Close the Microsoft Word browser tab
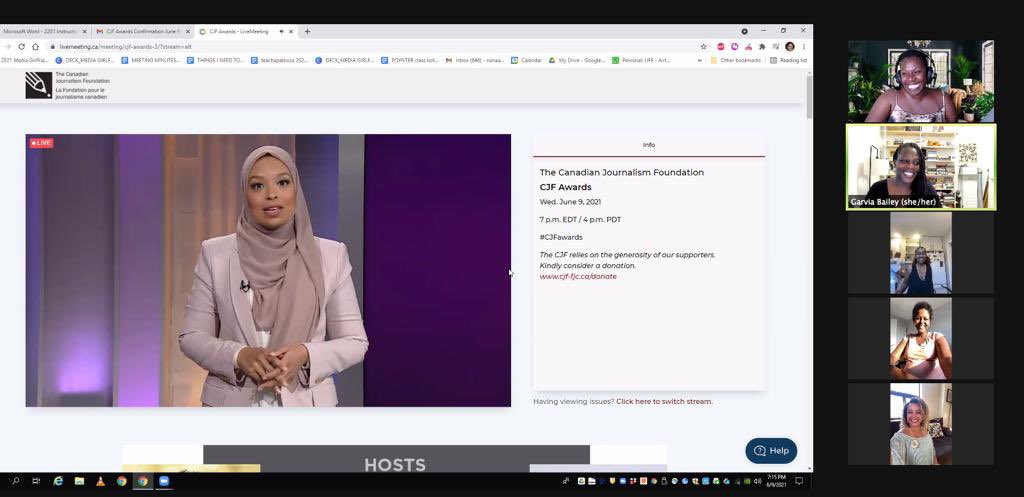Viewport: 1024px width, 497px height. 84,31
